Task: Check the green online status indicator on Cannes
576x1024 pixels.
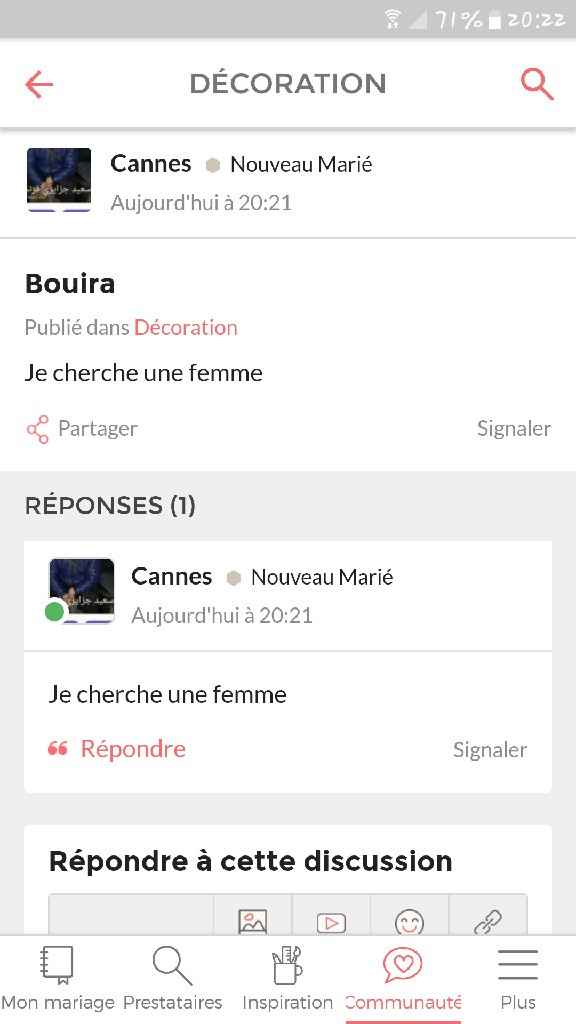Action: click(52, 609)
